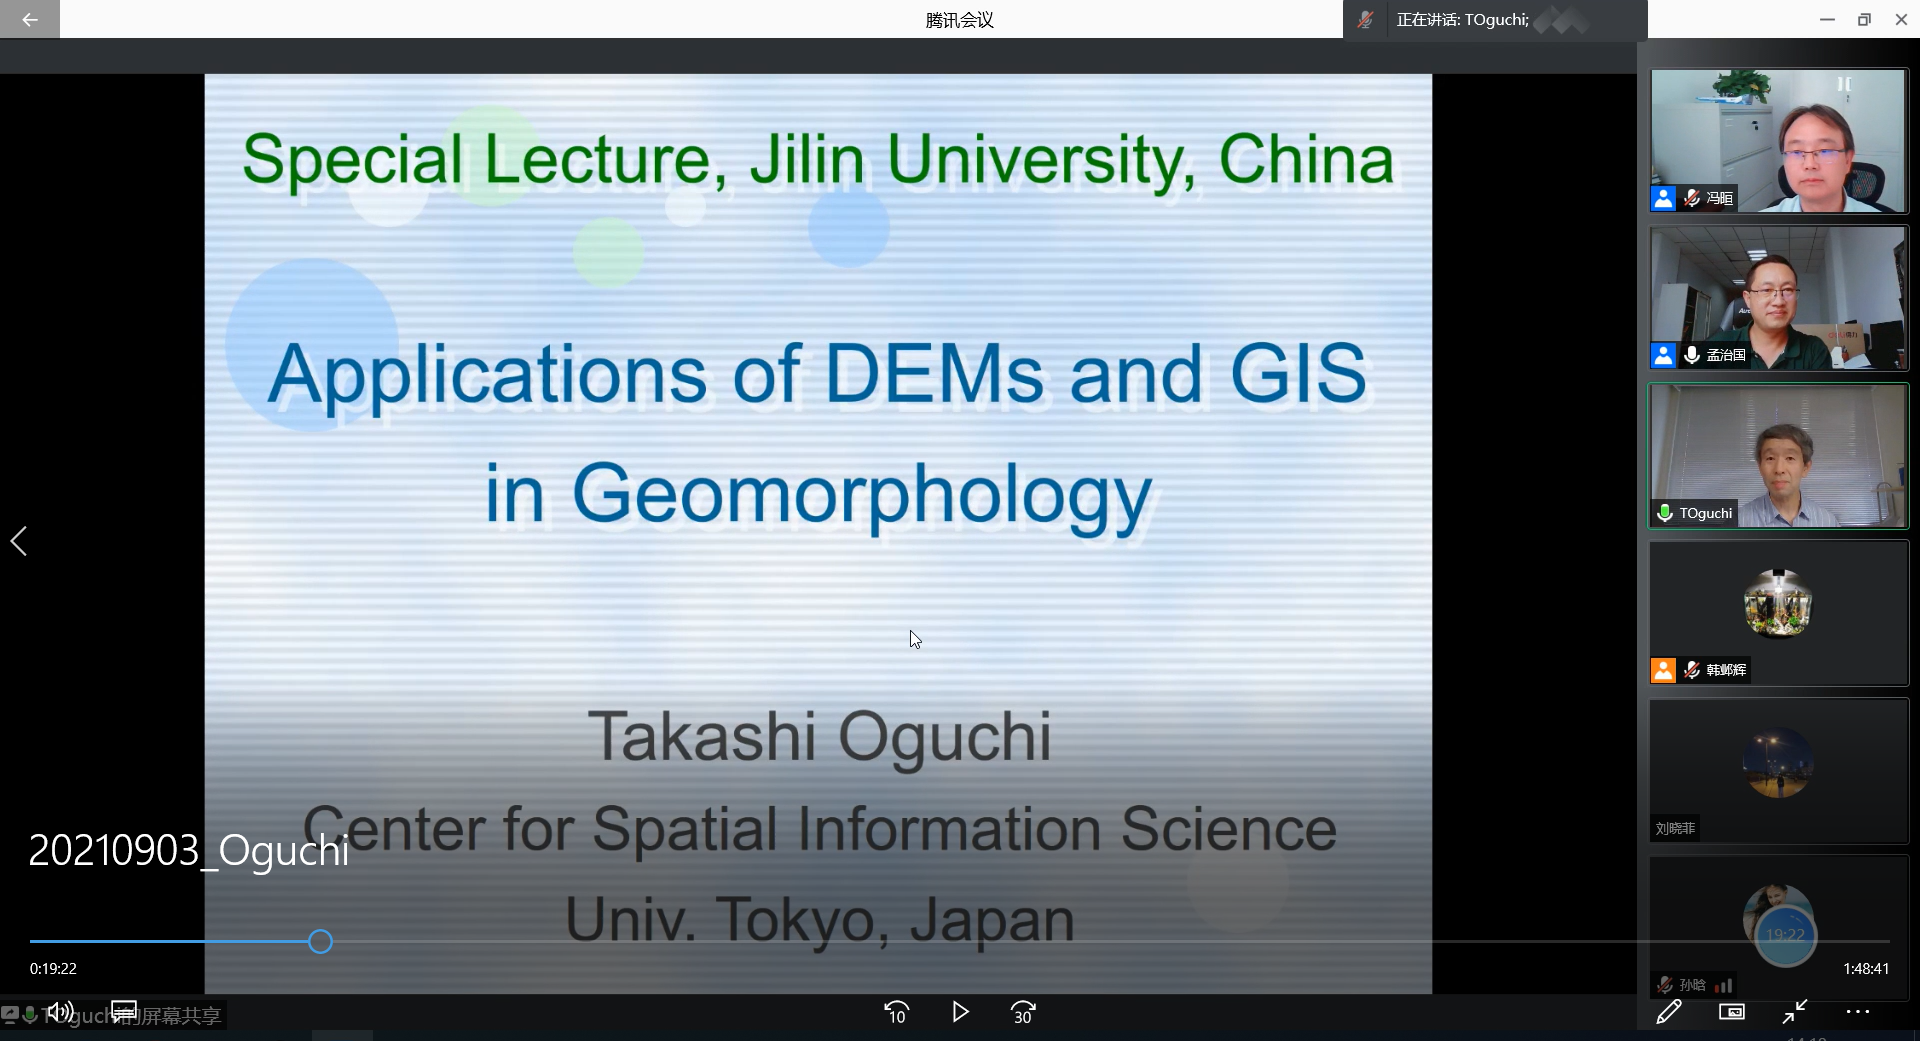Enable mini player picture-in-picture view
This screenshot has width=1920, height=1041.
pyautogui.click(x=1731, y=1012)
